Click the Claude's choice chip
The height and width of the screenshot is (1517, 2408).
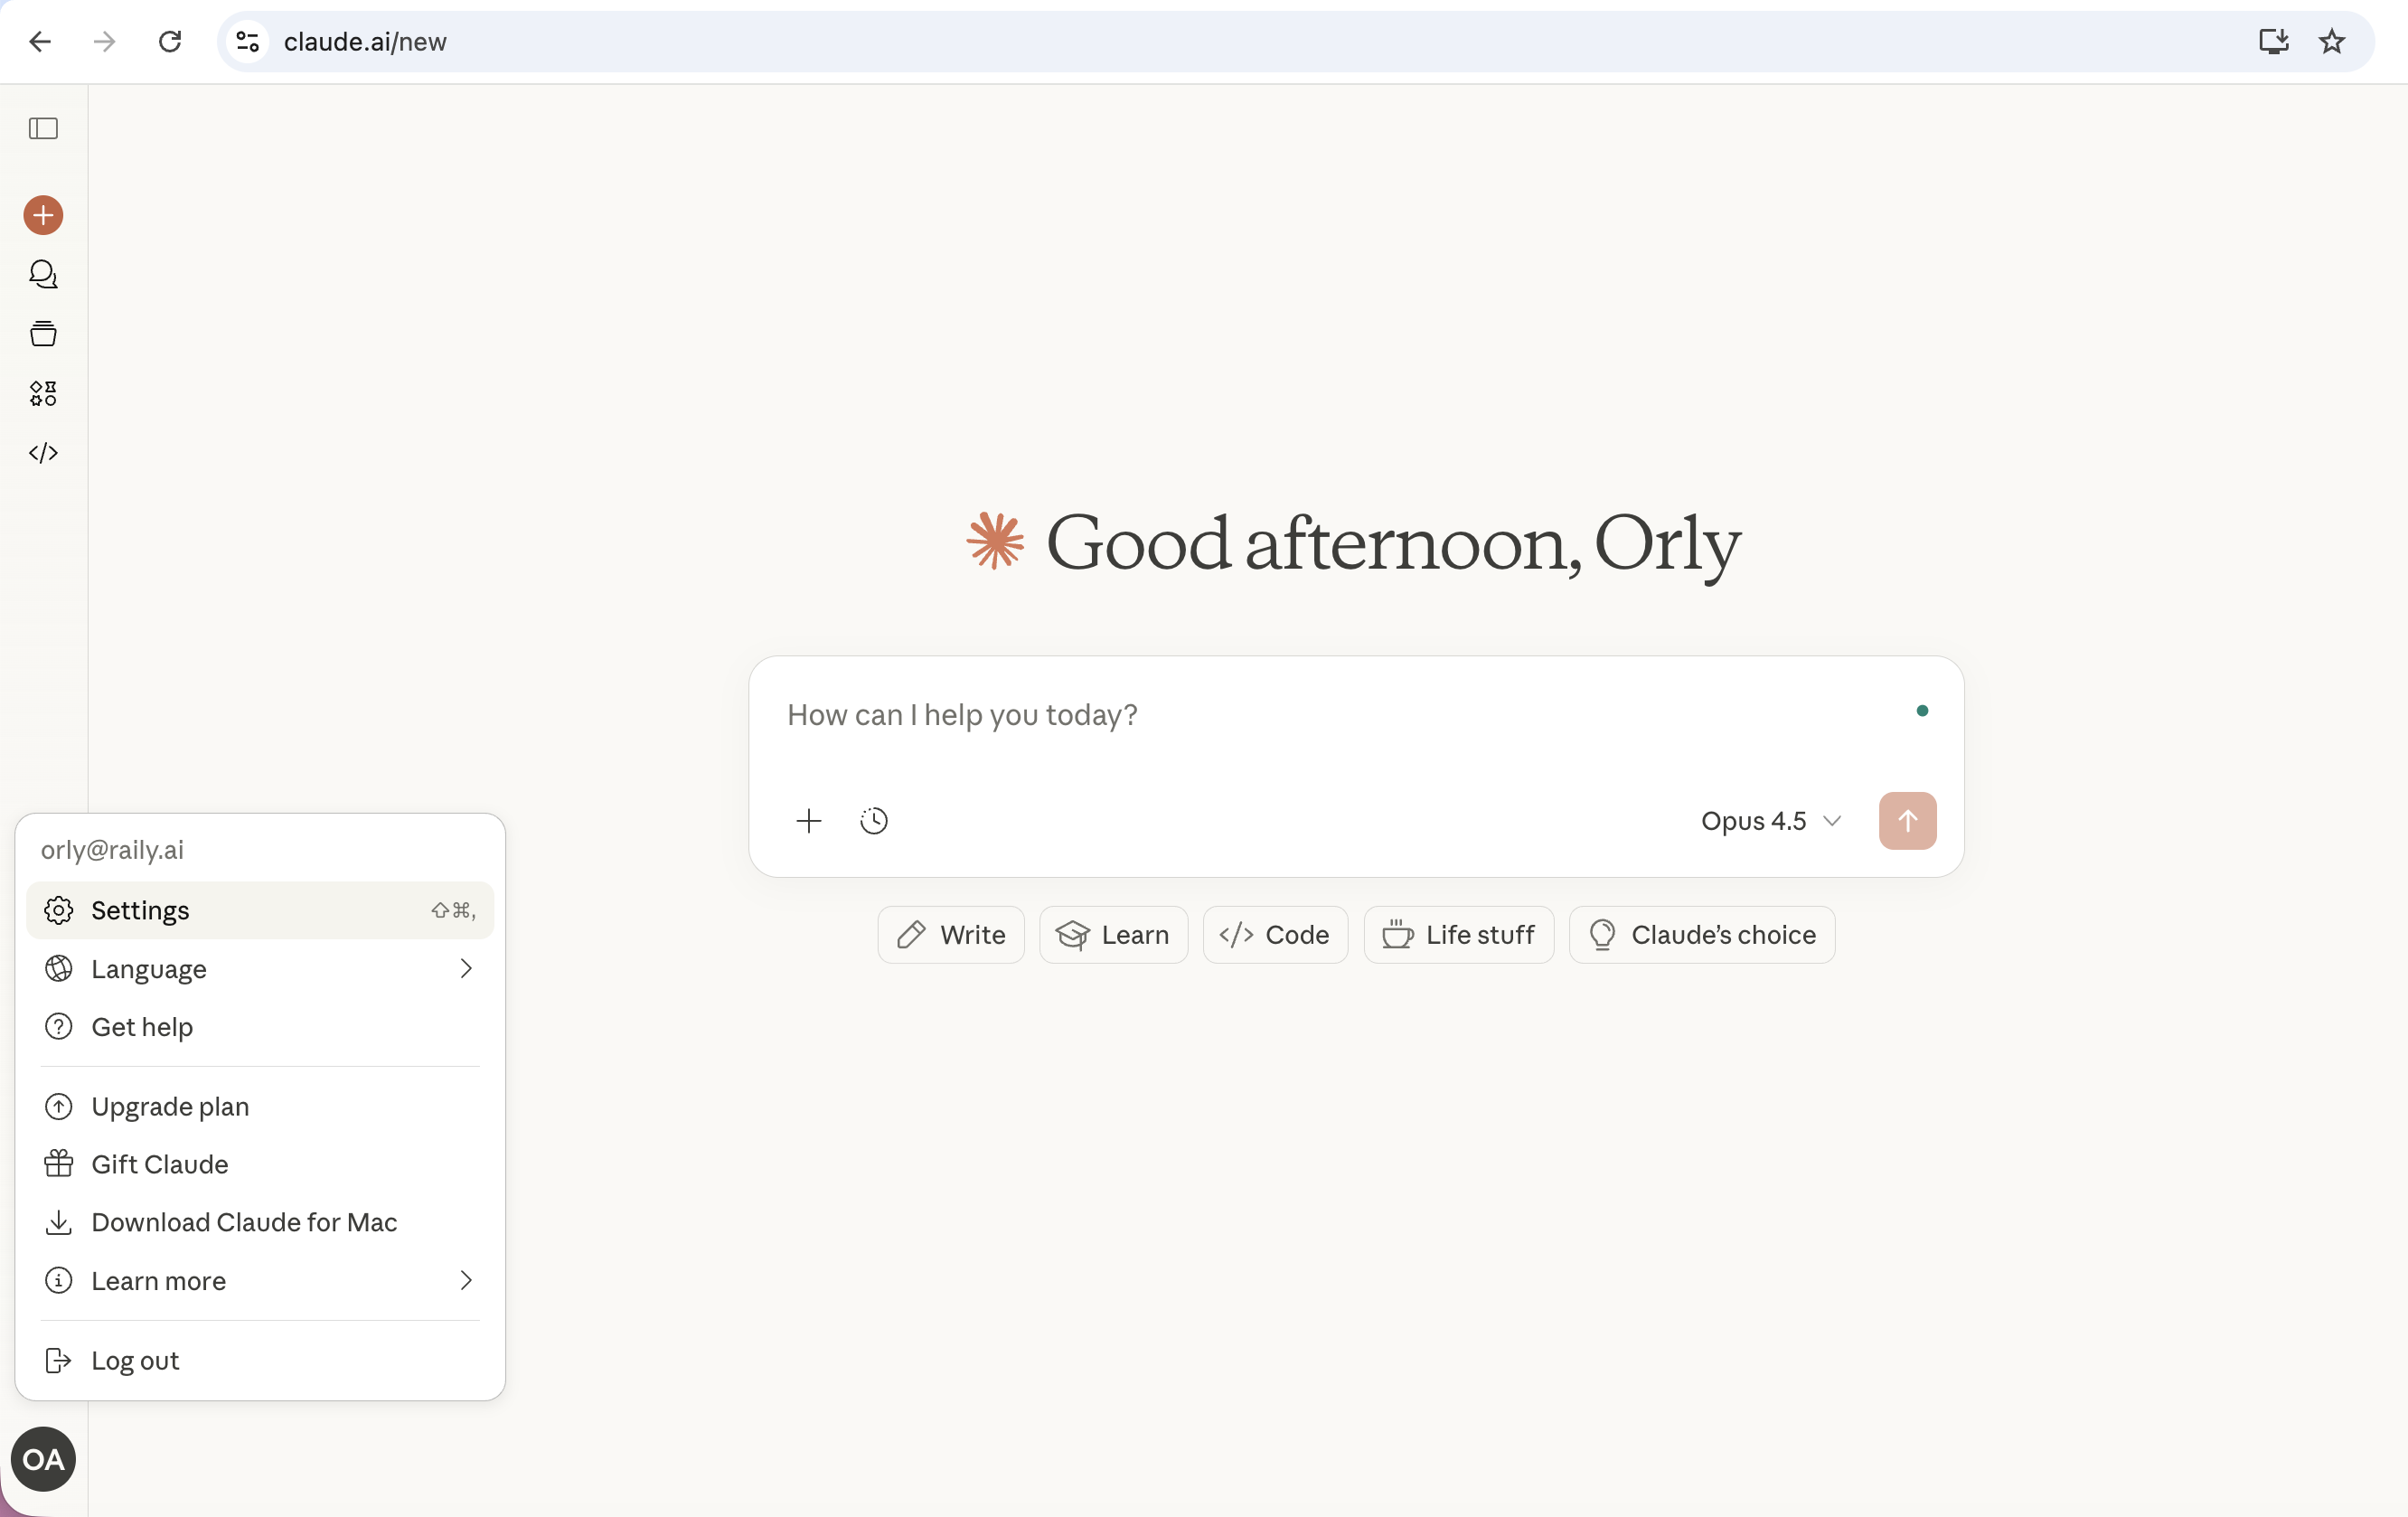1701,935
